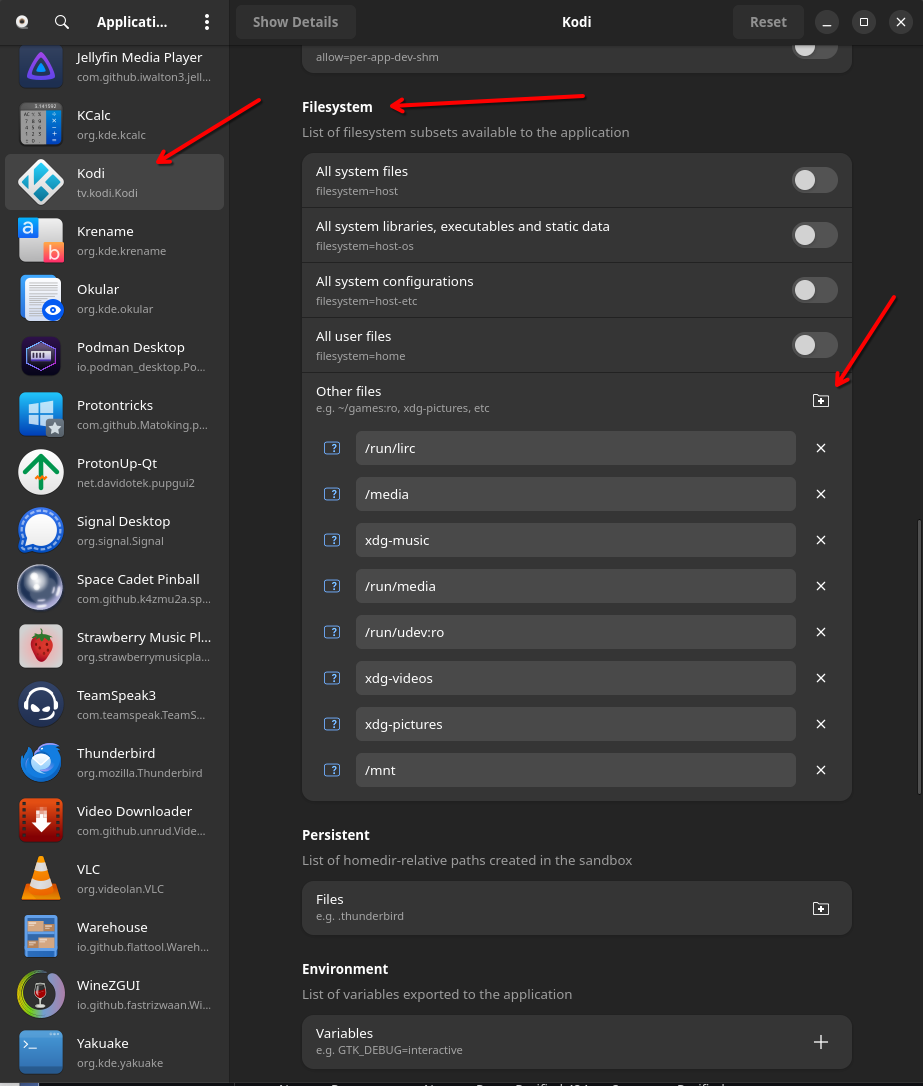Remove the /mnt path entry

coord(821,770)
